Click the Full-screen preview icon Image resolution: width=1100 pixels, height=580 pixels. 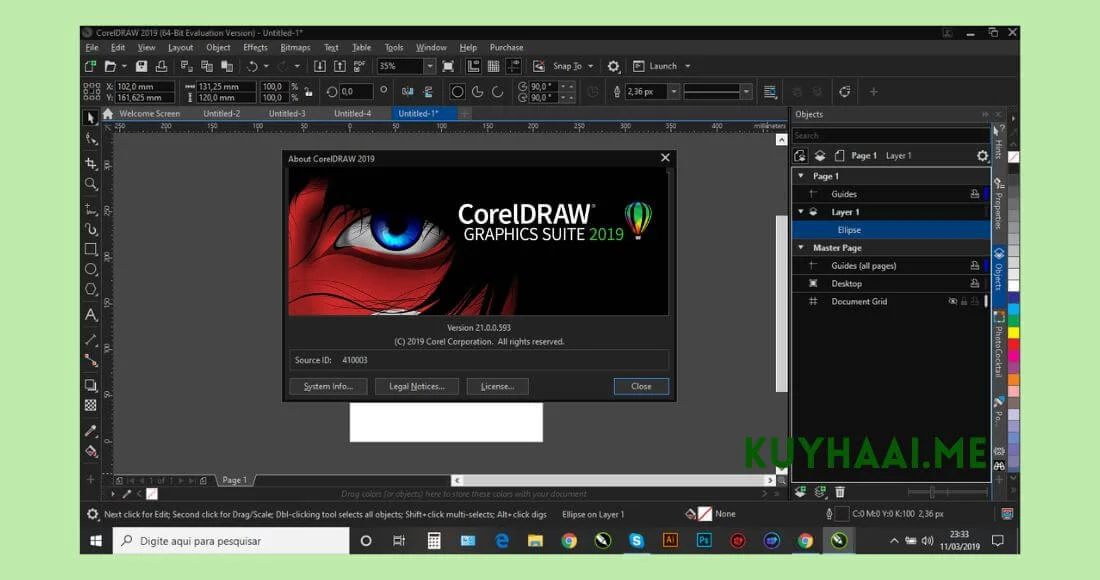pos(448,66)
